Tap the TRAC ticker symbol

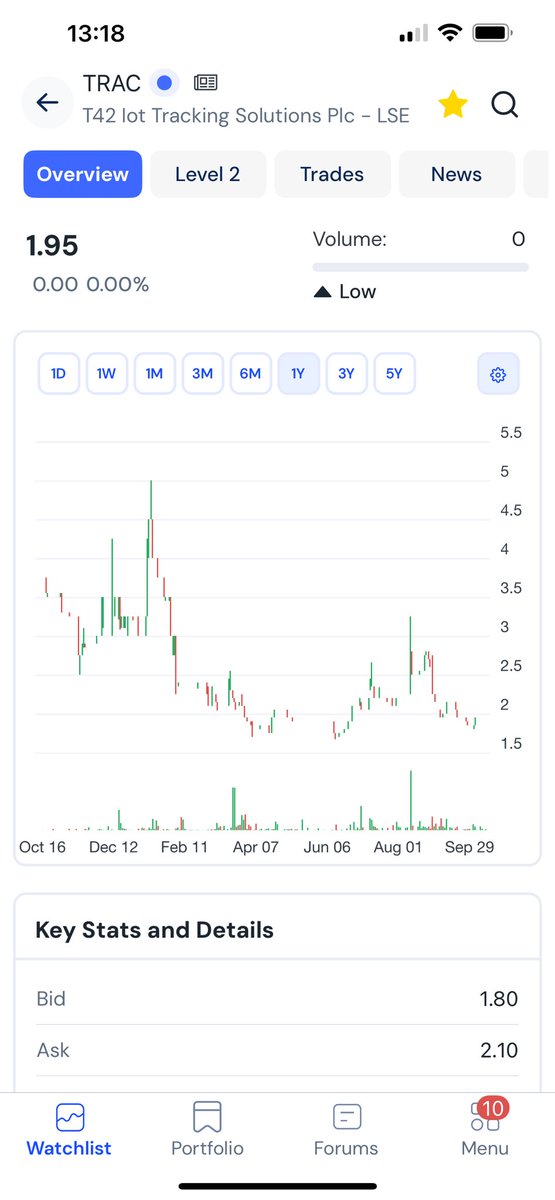(111, 82)
